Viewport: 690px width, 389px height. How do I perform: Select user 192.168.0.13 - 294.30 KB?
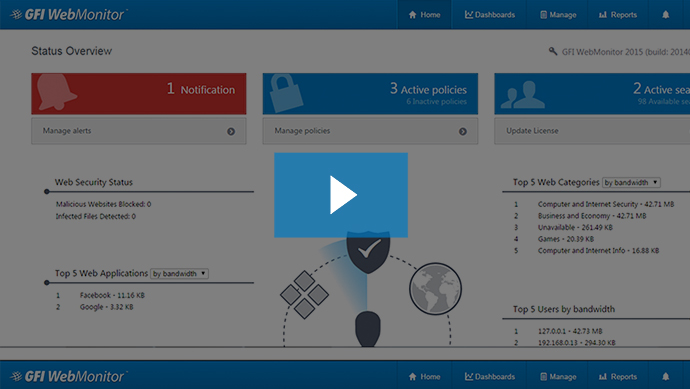coord(577,342)
